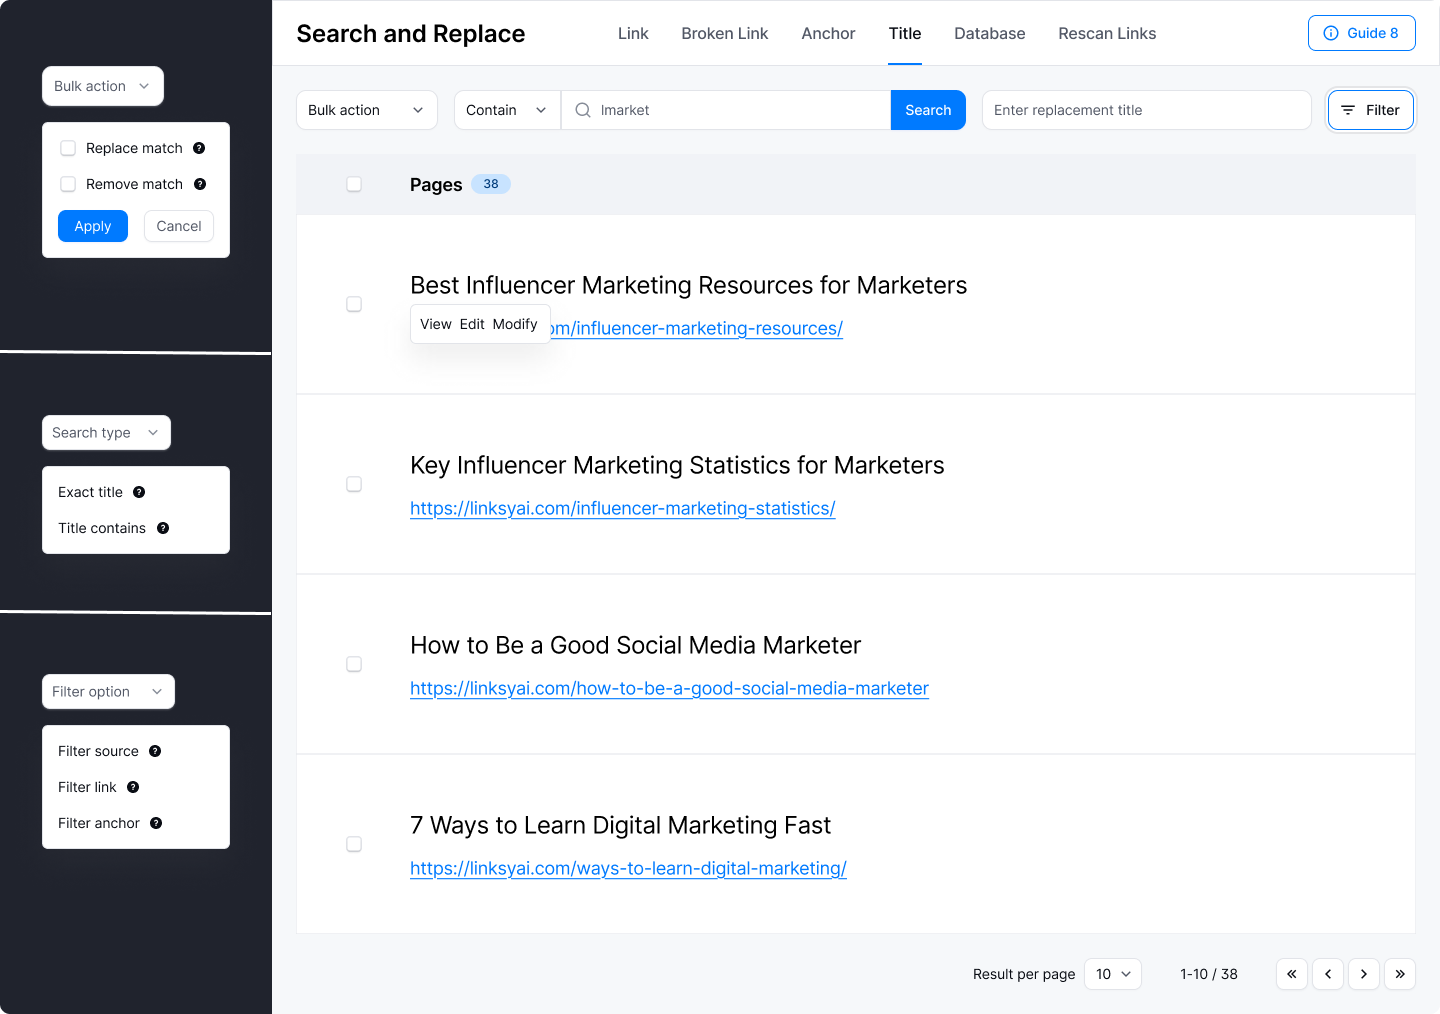Jump to first page with double-left arrow

[x=1292, y=974]
